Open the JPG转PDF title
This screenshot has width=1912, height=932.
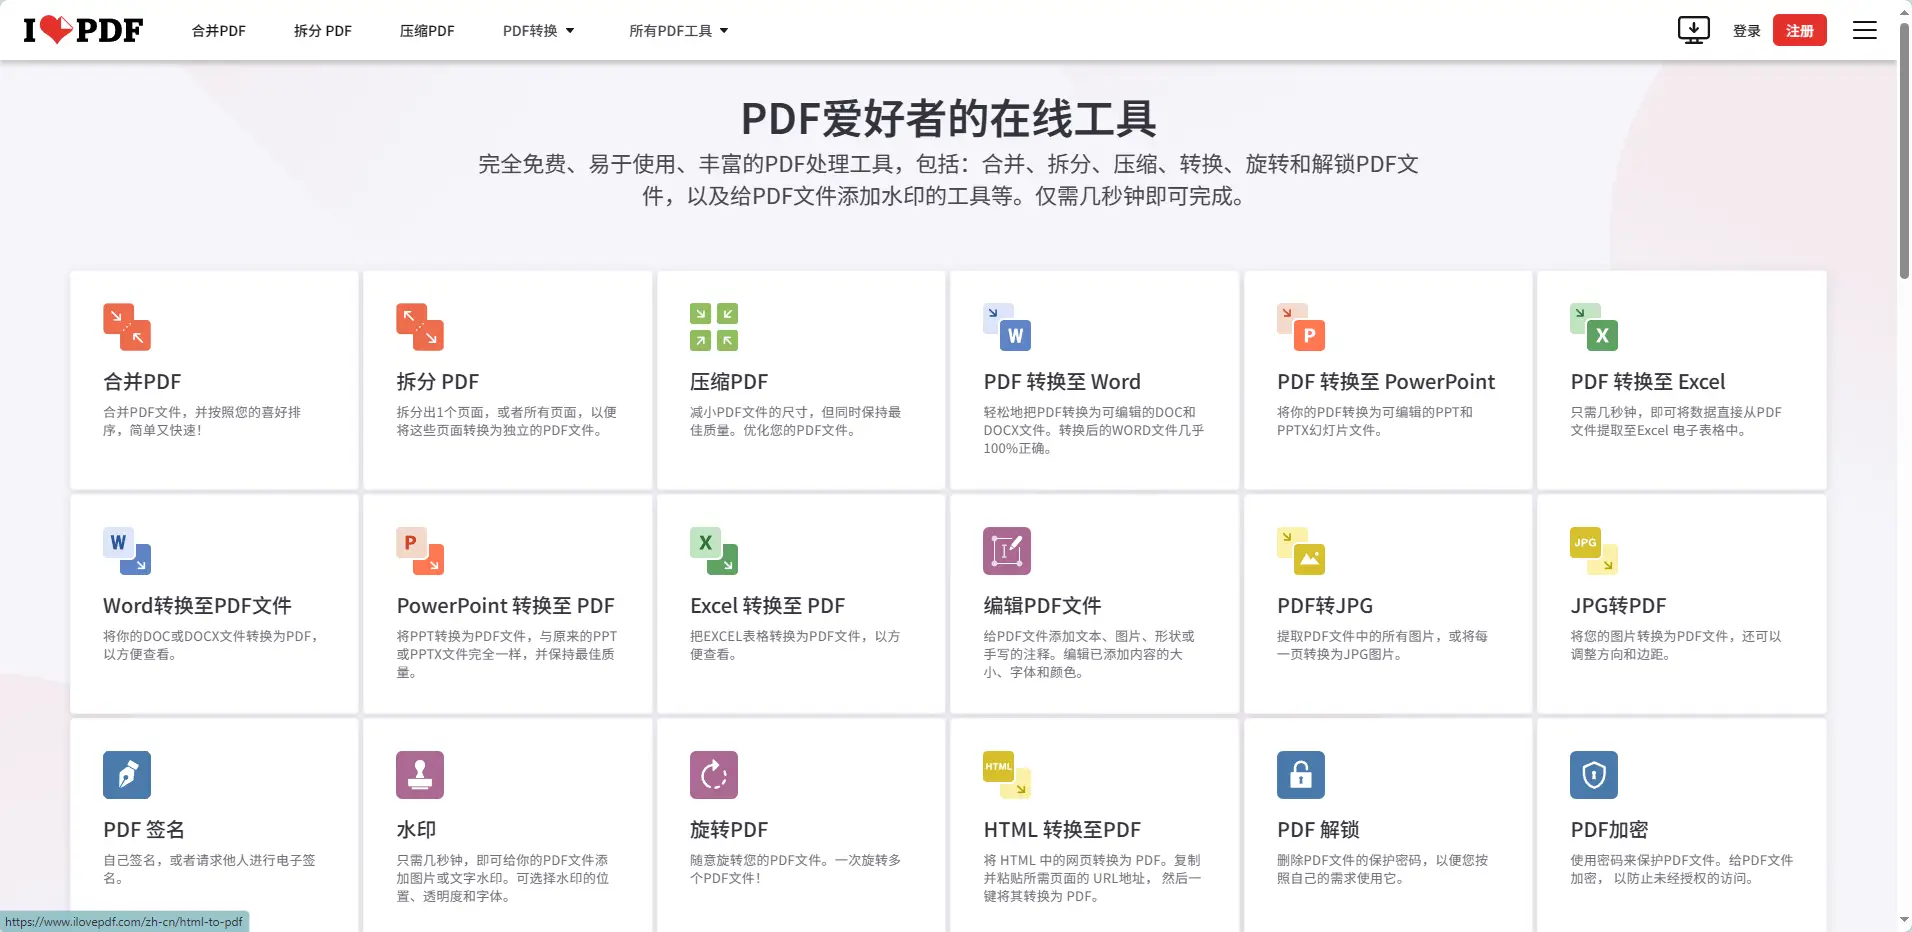[1618, 606]
